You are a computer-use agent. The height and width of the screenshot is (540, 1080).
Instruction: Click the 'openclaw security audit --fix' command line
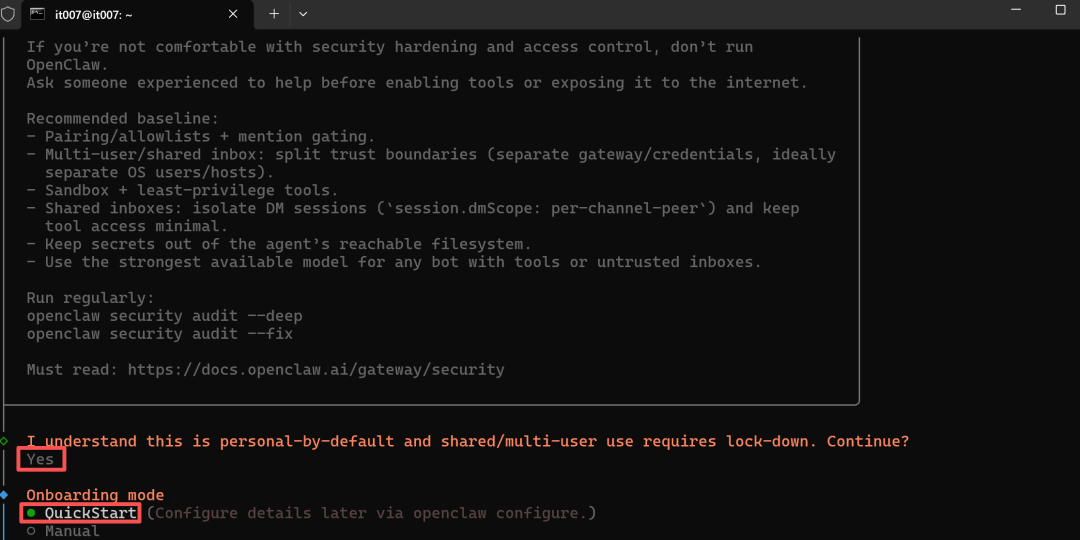coord(160,334)
